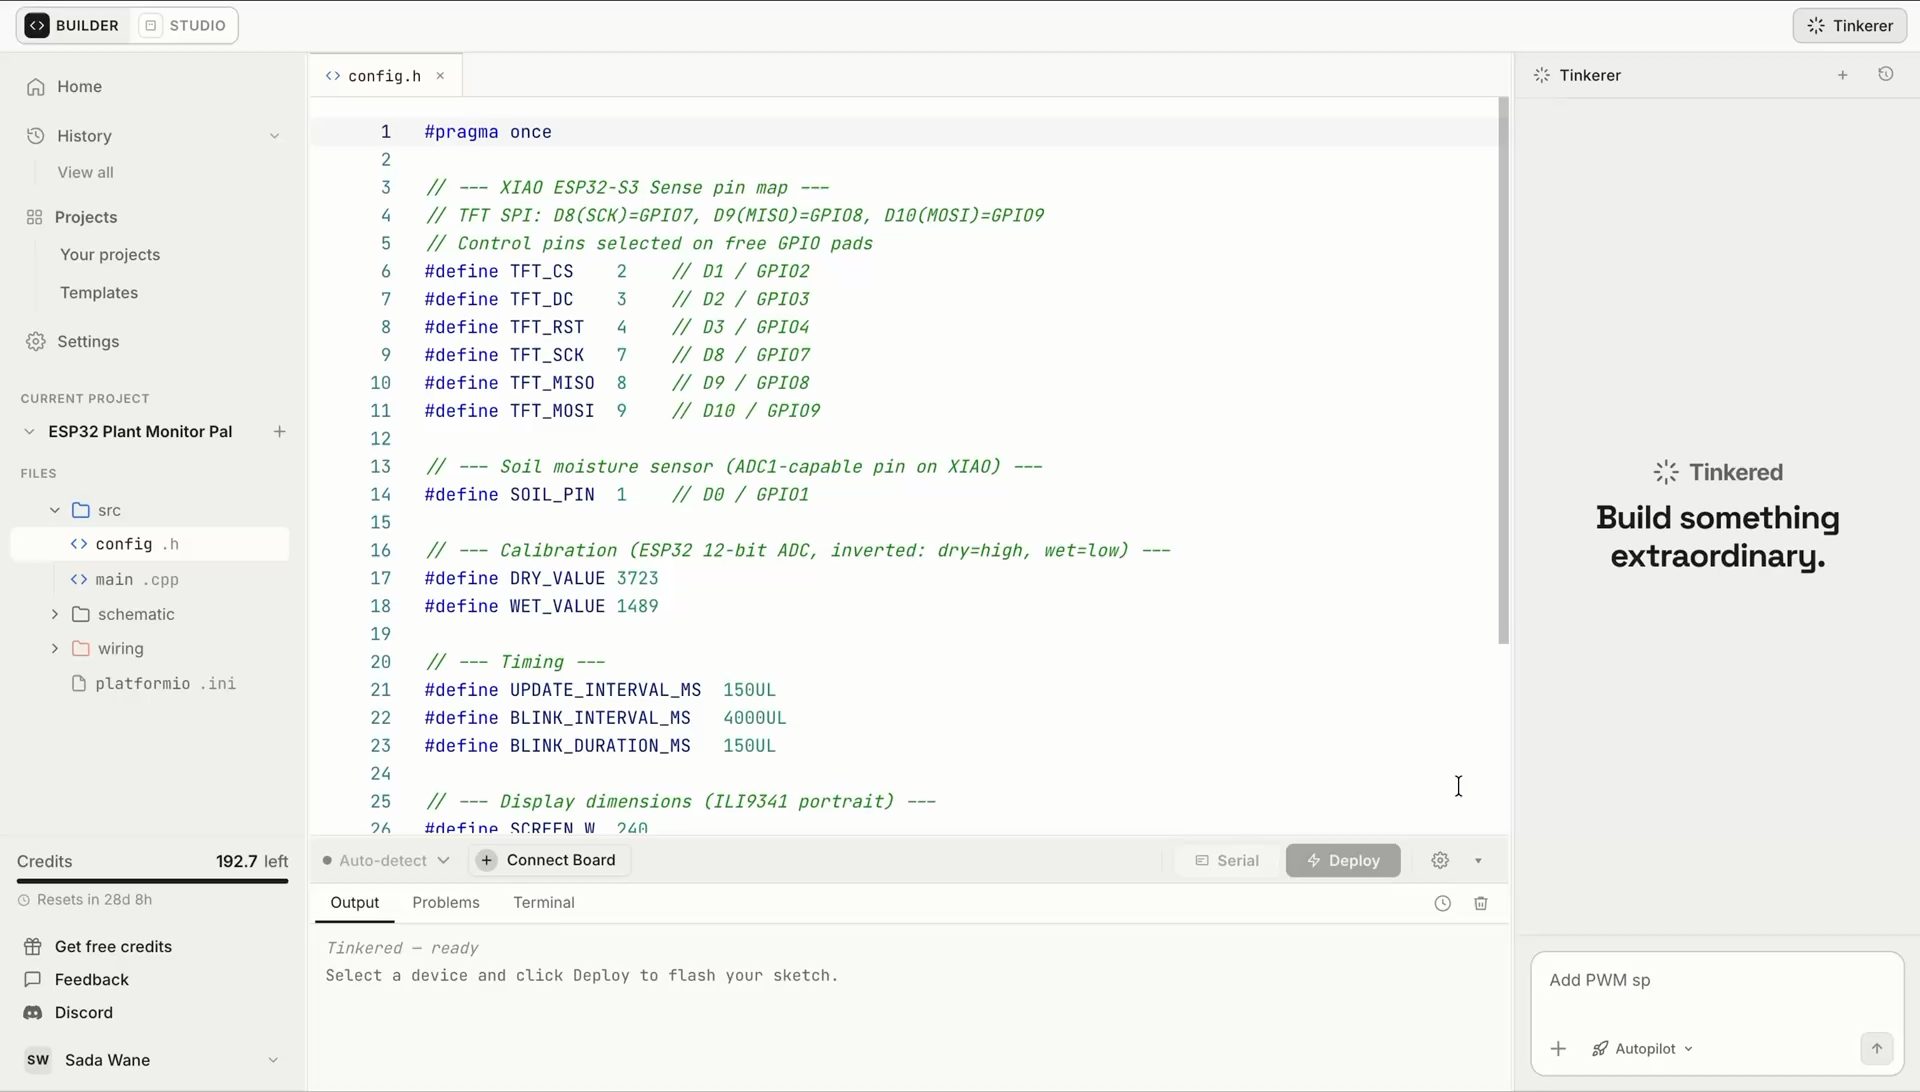This screenshot has height=1092, width=1920.
Task: Open dropdown arrow beside build settings
Action: point(1478,861)
